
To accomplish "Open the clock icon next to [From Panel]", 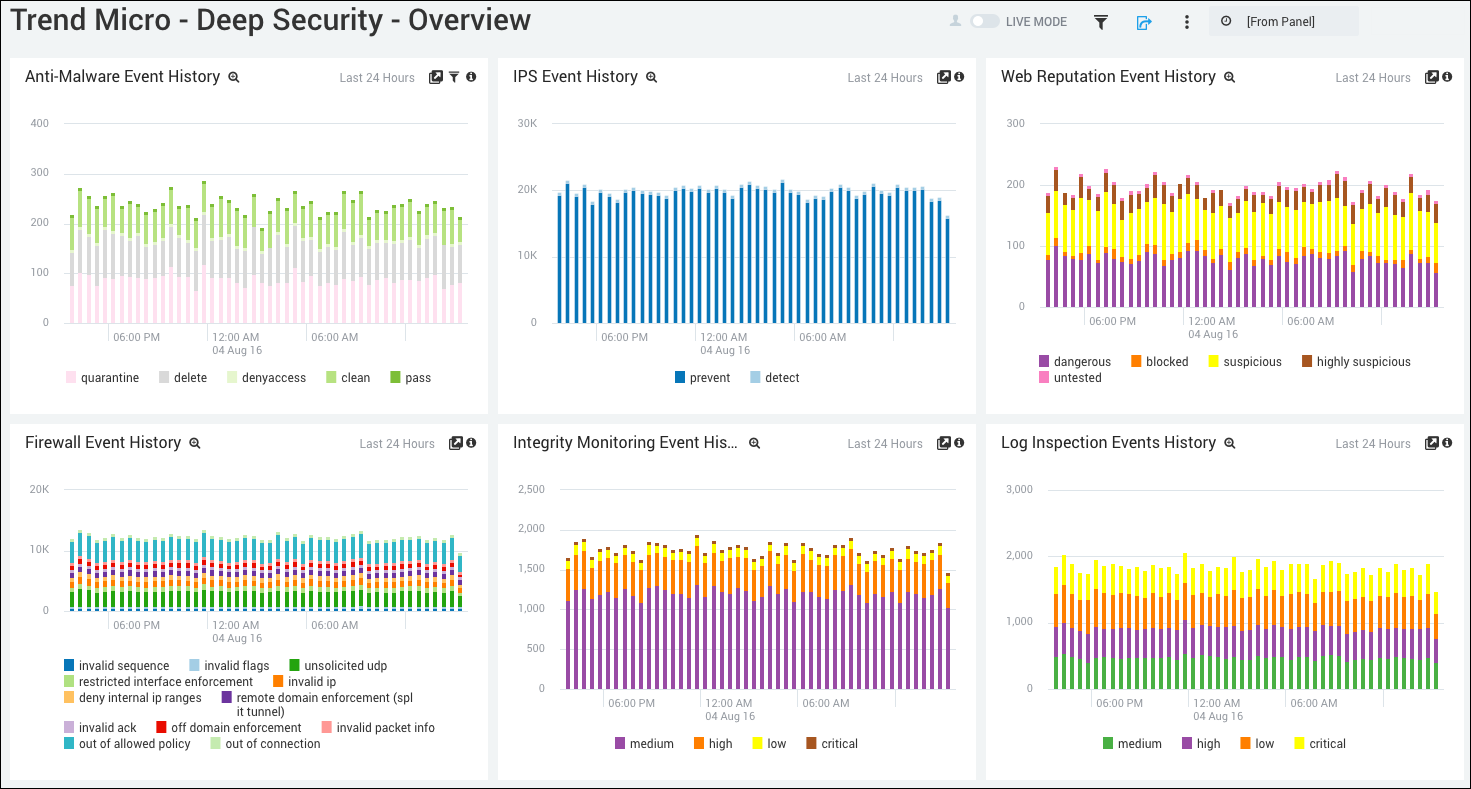I will click(x=1227, y=20).
